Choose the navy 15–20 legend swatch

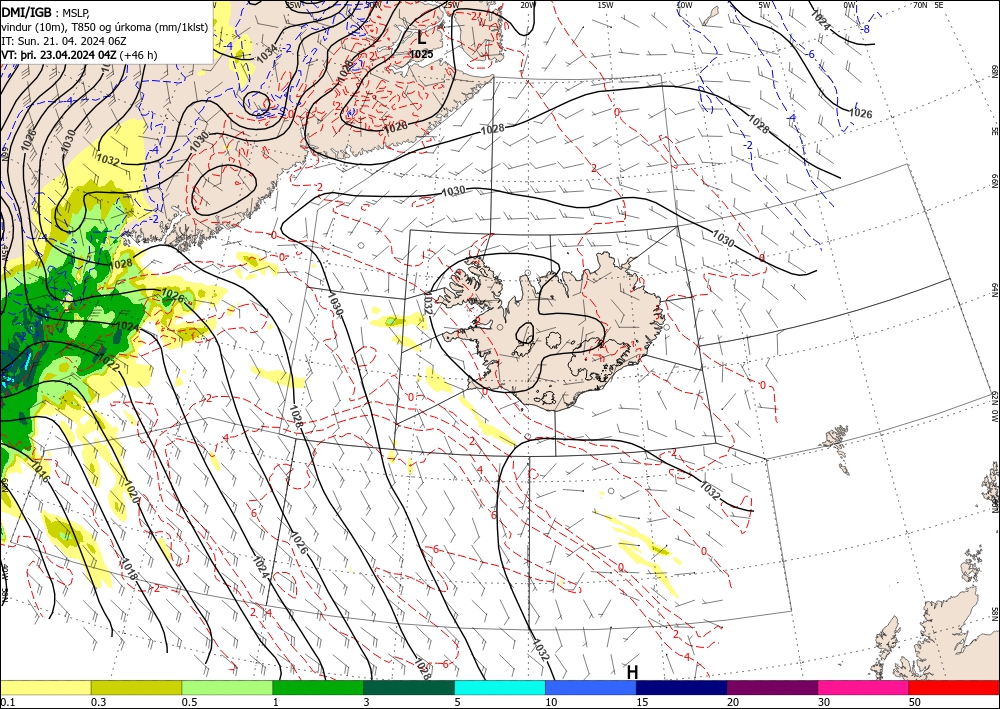click(x=682, y=687)
